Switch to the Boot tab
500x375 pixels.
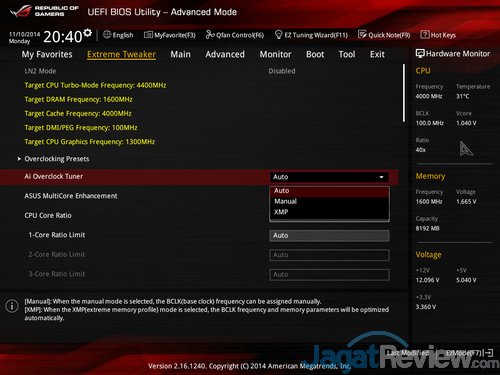point(315,54)
